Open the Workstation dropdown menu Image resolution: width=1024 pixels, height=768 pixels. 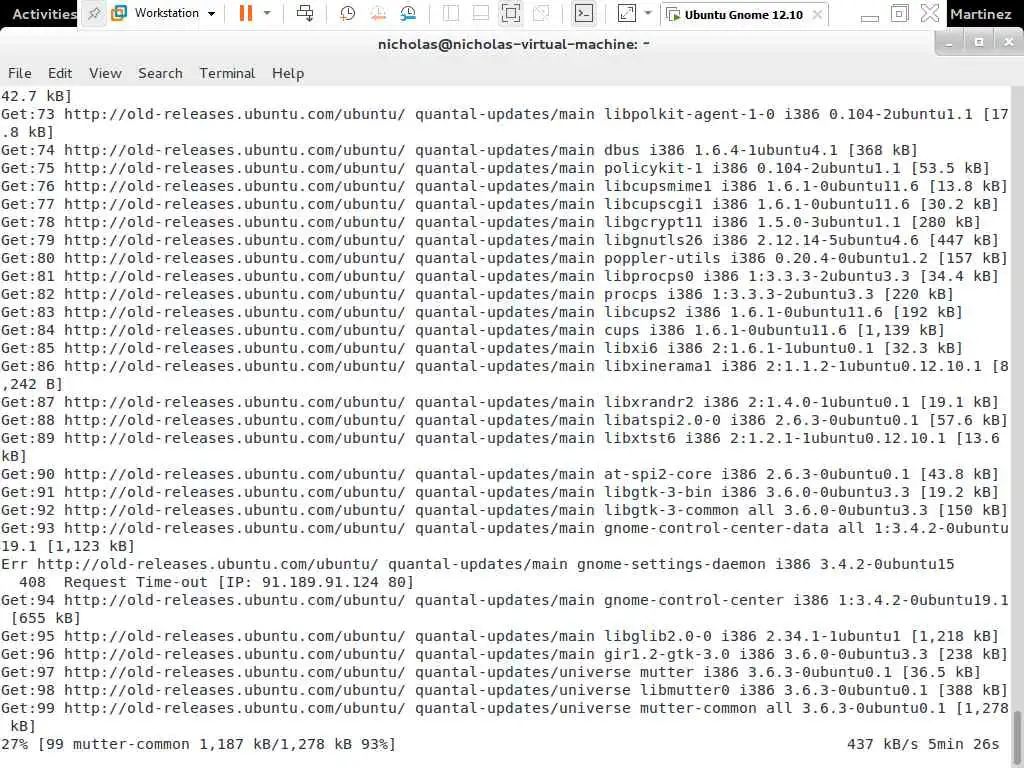click(x=174, y=13)
